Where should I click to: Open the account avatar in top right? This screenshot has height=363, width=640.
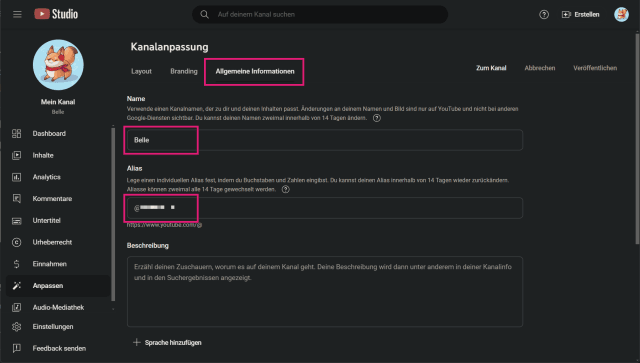coord(621,14)
